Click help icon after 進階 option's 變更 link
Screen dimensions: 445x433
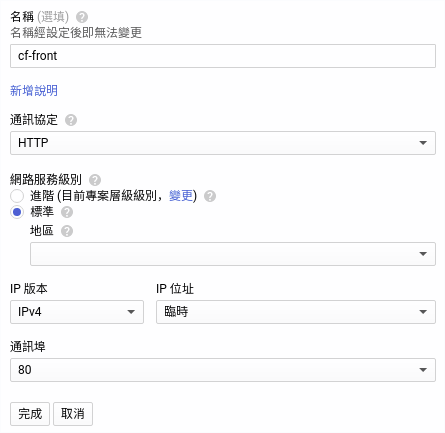click(x=210, y=196)
